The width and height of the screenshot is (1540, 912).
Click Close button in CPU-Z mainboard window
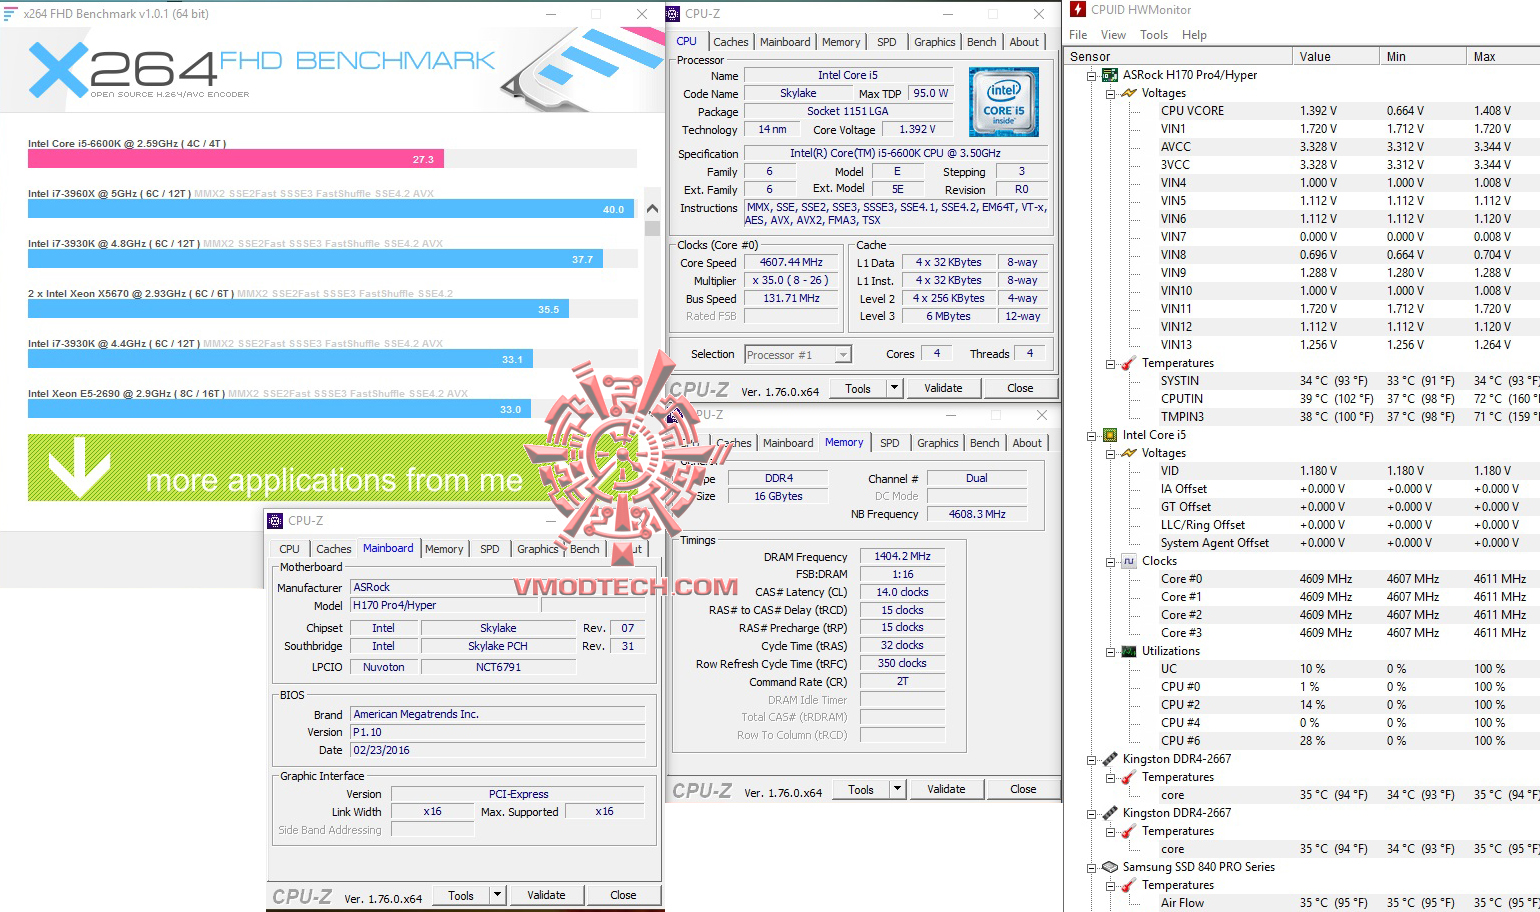click(623, 895)
